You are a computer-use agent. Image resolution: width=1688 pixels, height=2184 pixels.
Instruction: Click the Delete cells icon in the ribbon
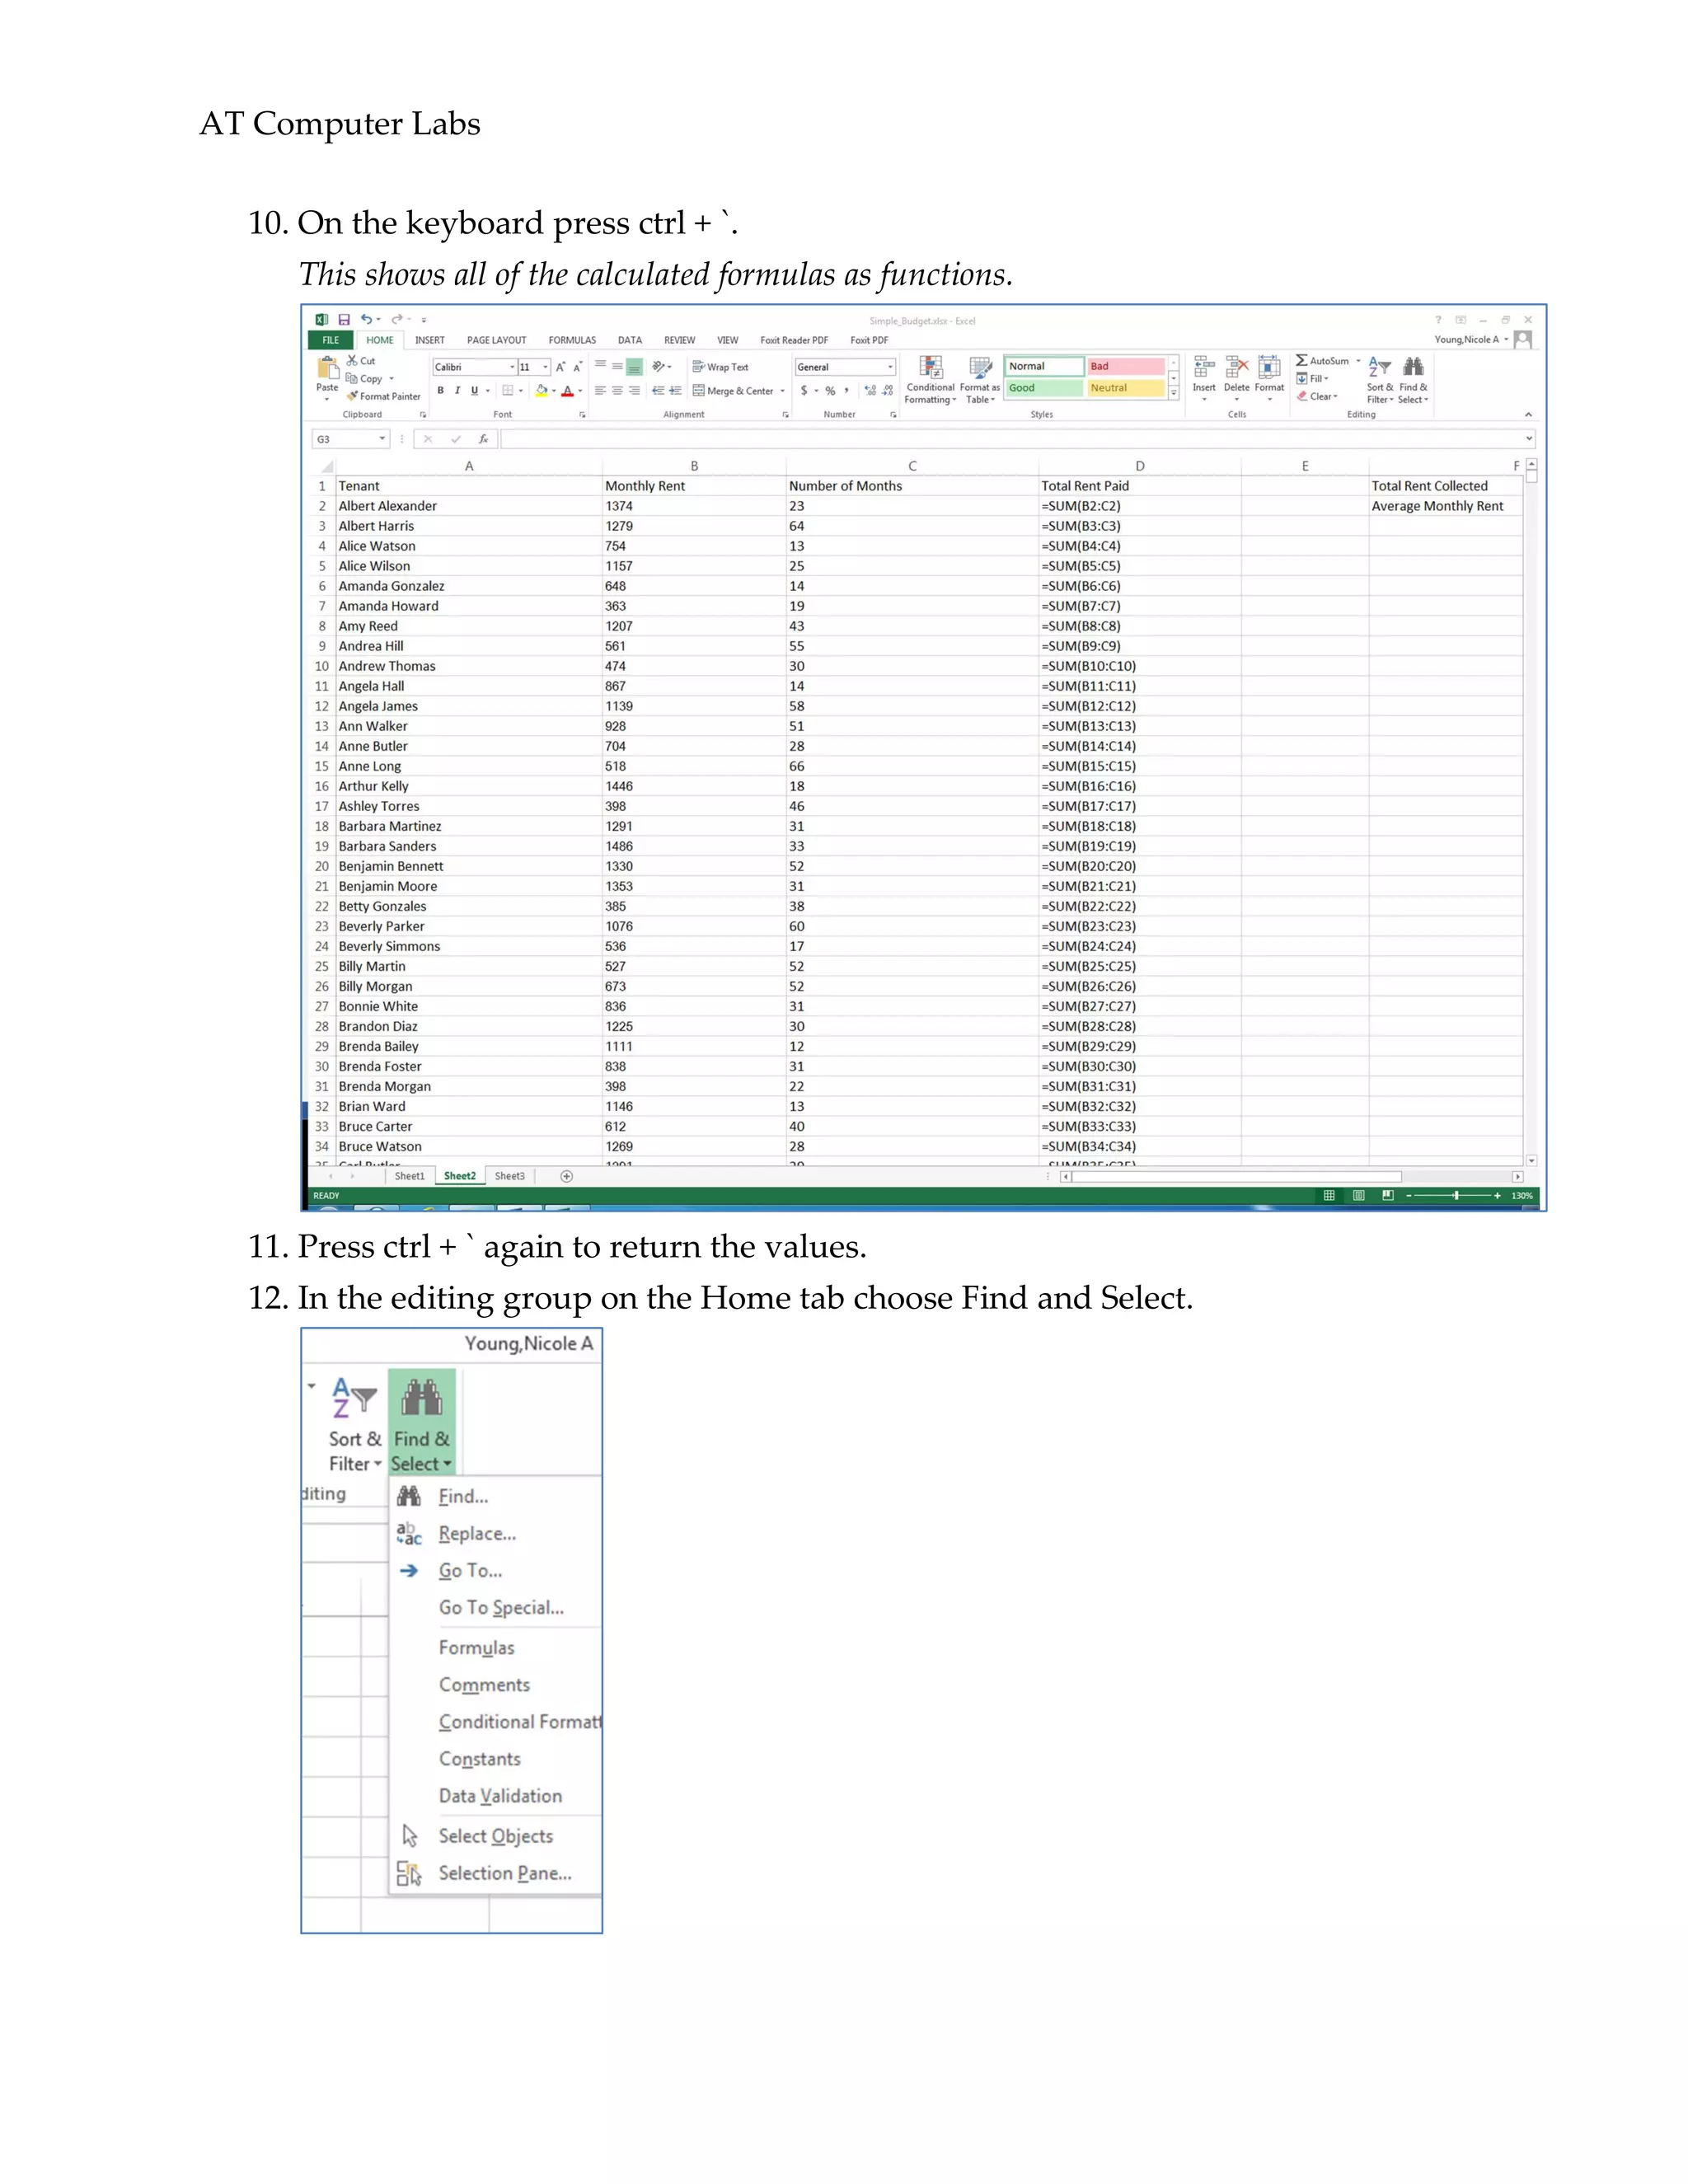click(1237, 367)
